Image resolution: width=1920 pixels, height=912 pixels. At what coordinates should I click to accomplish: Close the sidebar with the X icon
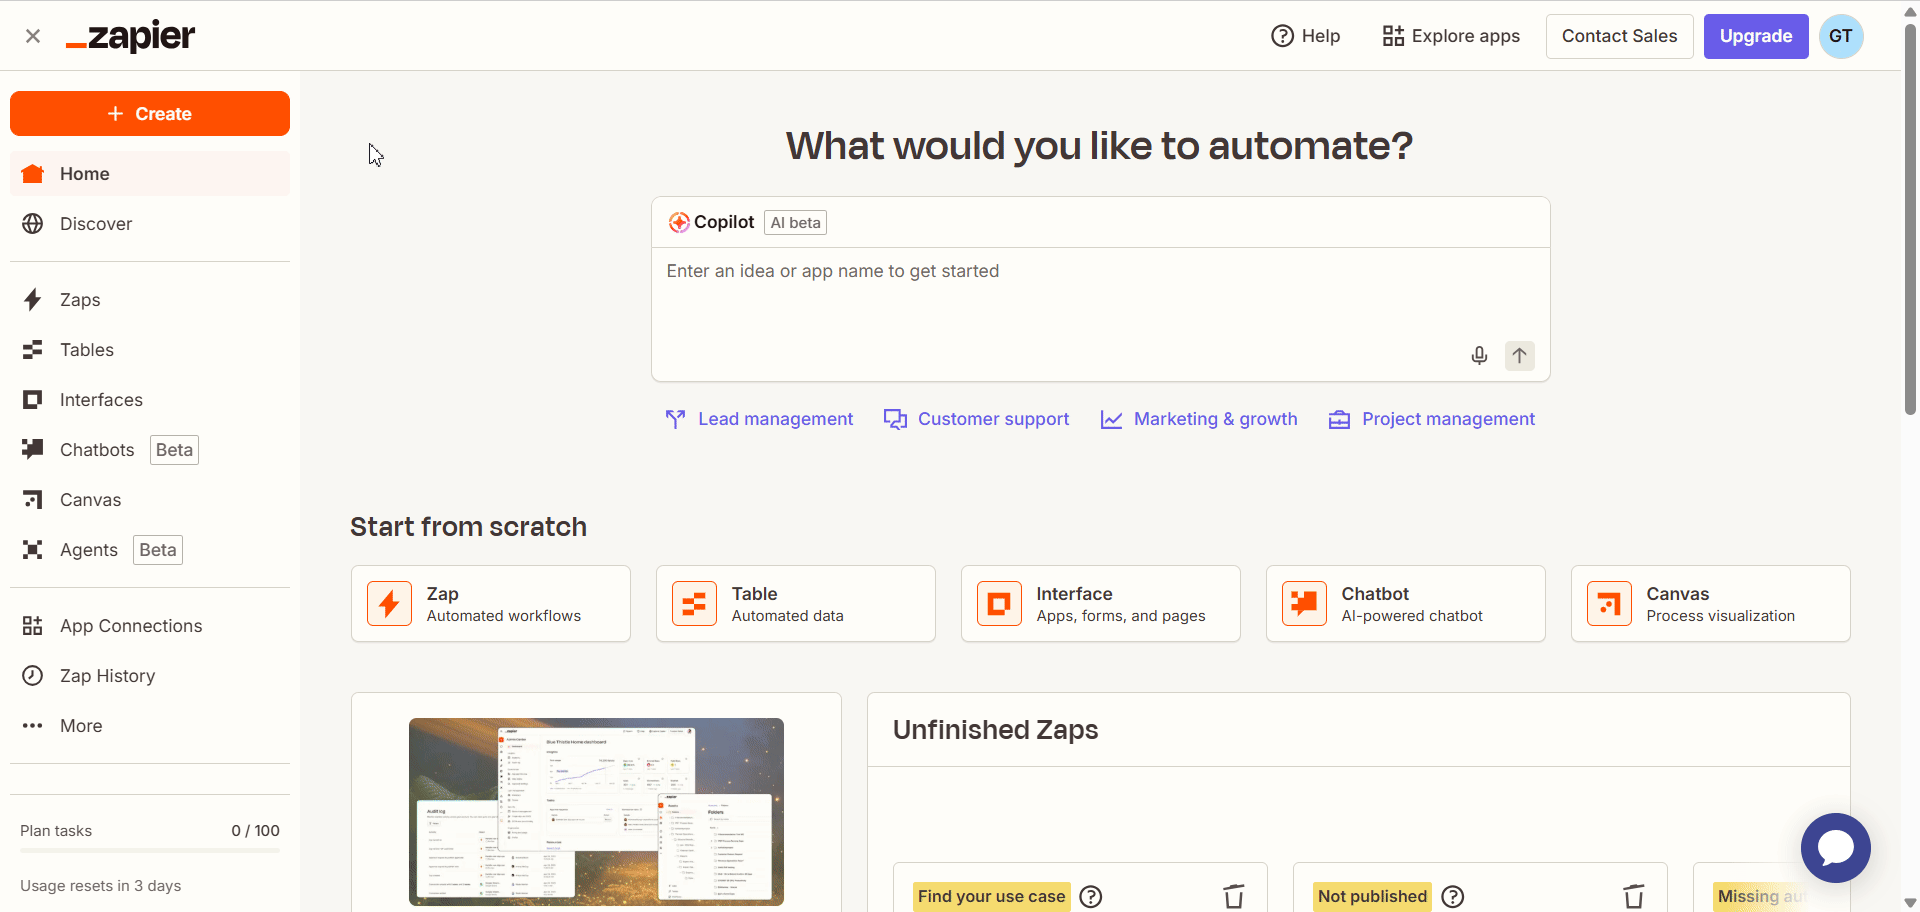(33, 36)
